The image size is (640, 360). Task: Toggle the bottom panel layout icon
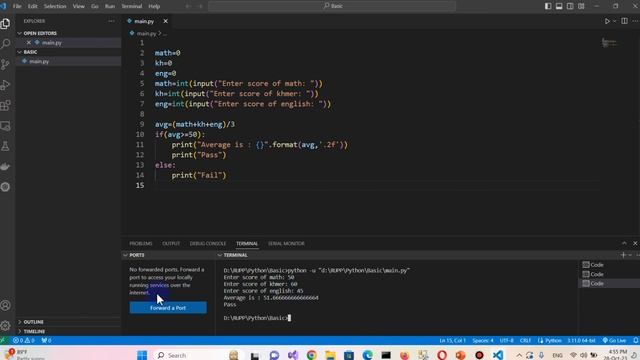[x=559, y=6]
